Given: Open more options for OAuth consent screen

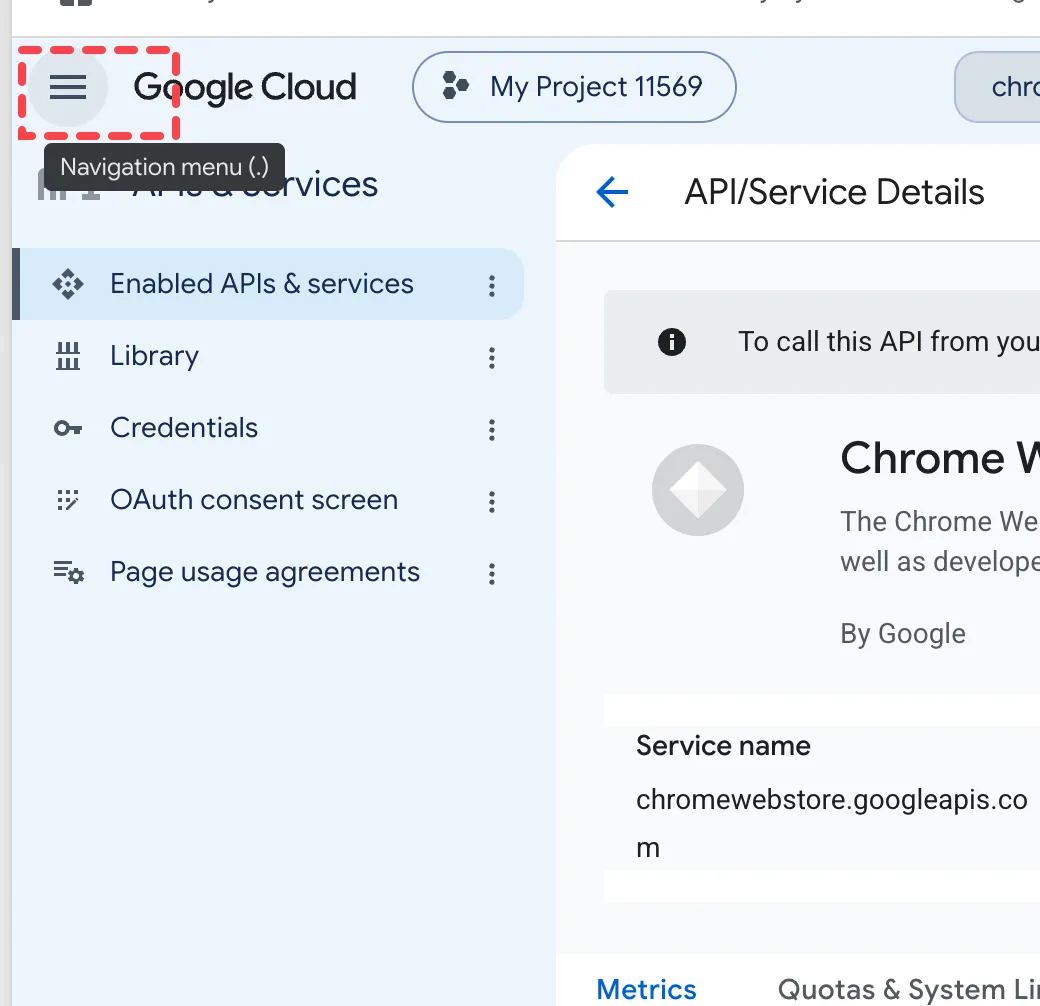Looking at the screenshot, I should (x=491, y=502).
